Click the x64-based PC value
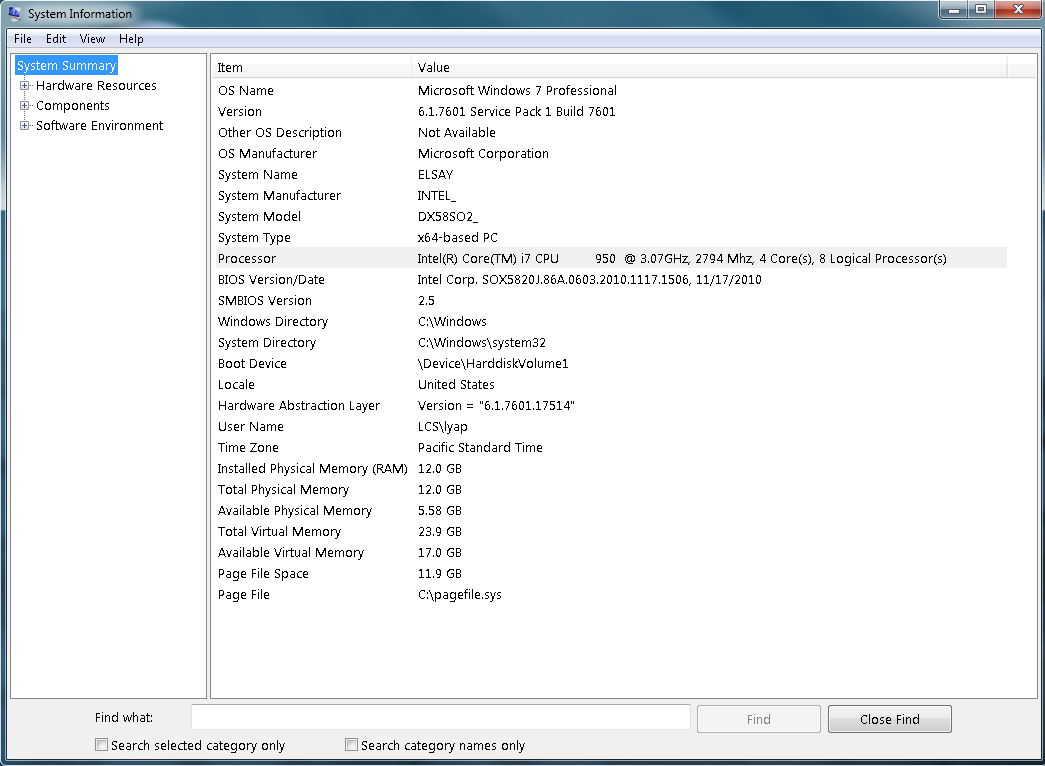Image resolution: width=1045 pixels, height=766 pixels. [457, 237]
